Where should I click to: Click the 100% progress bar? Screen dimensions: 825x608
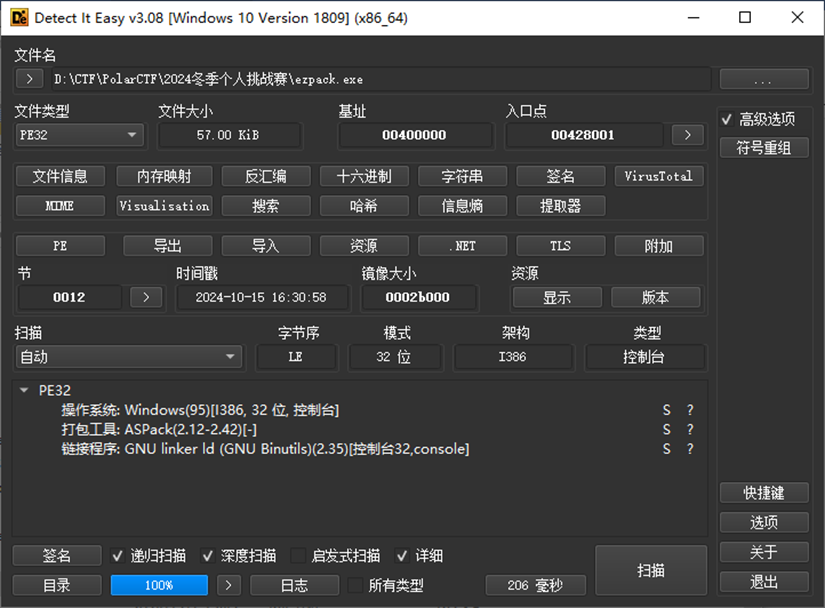(159, 585)
